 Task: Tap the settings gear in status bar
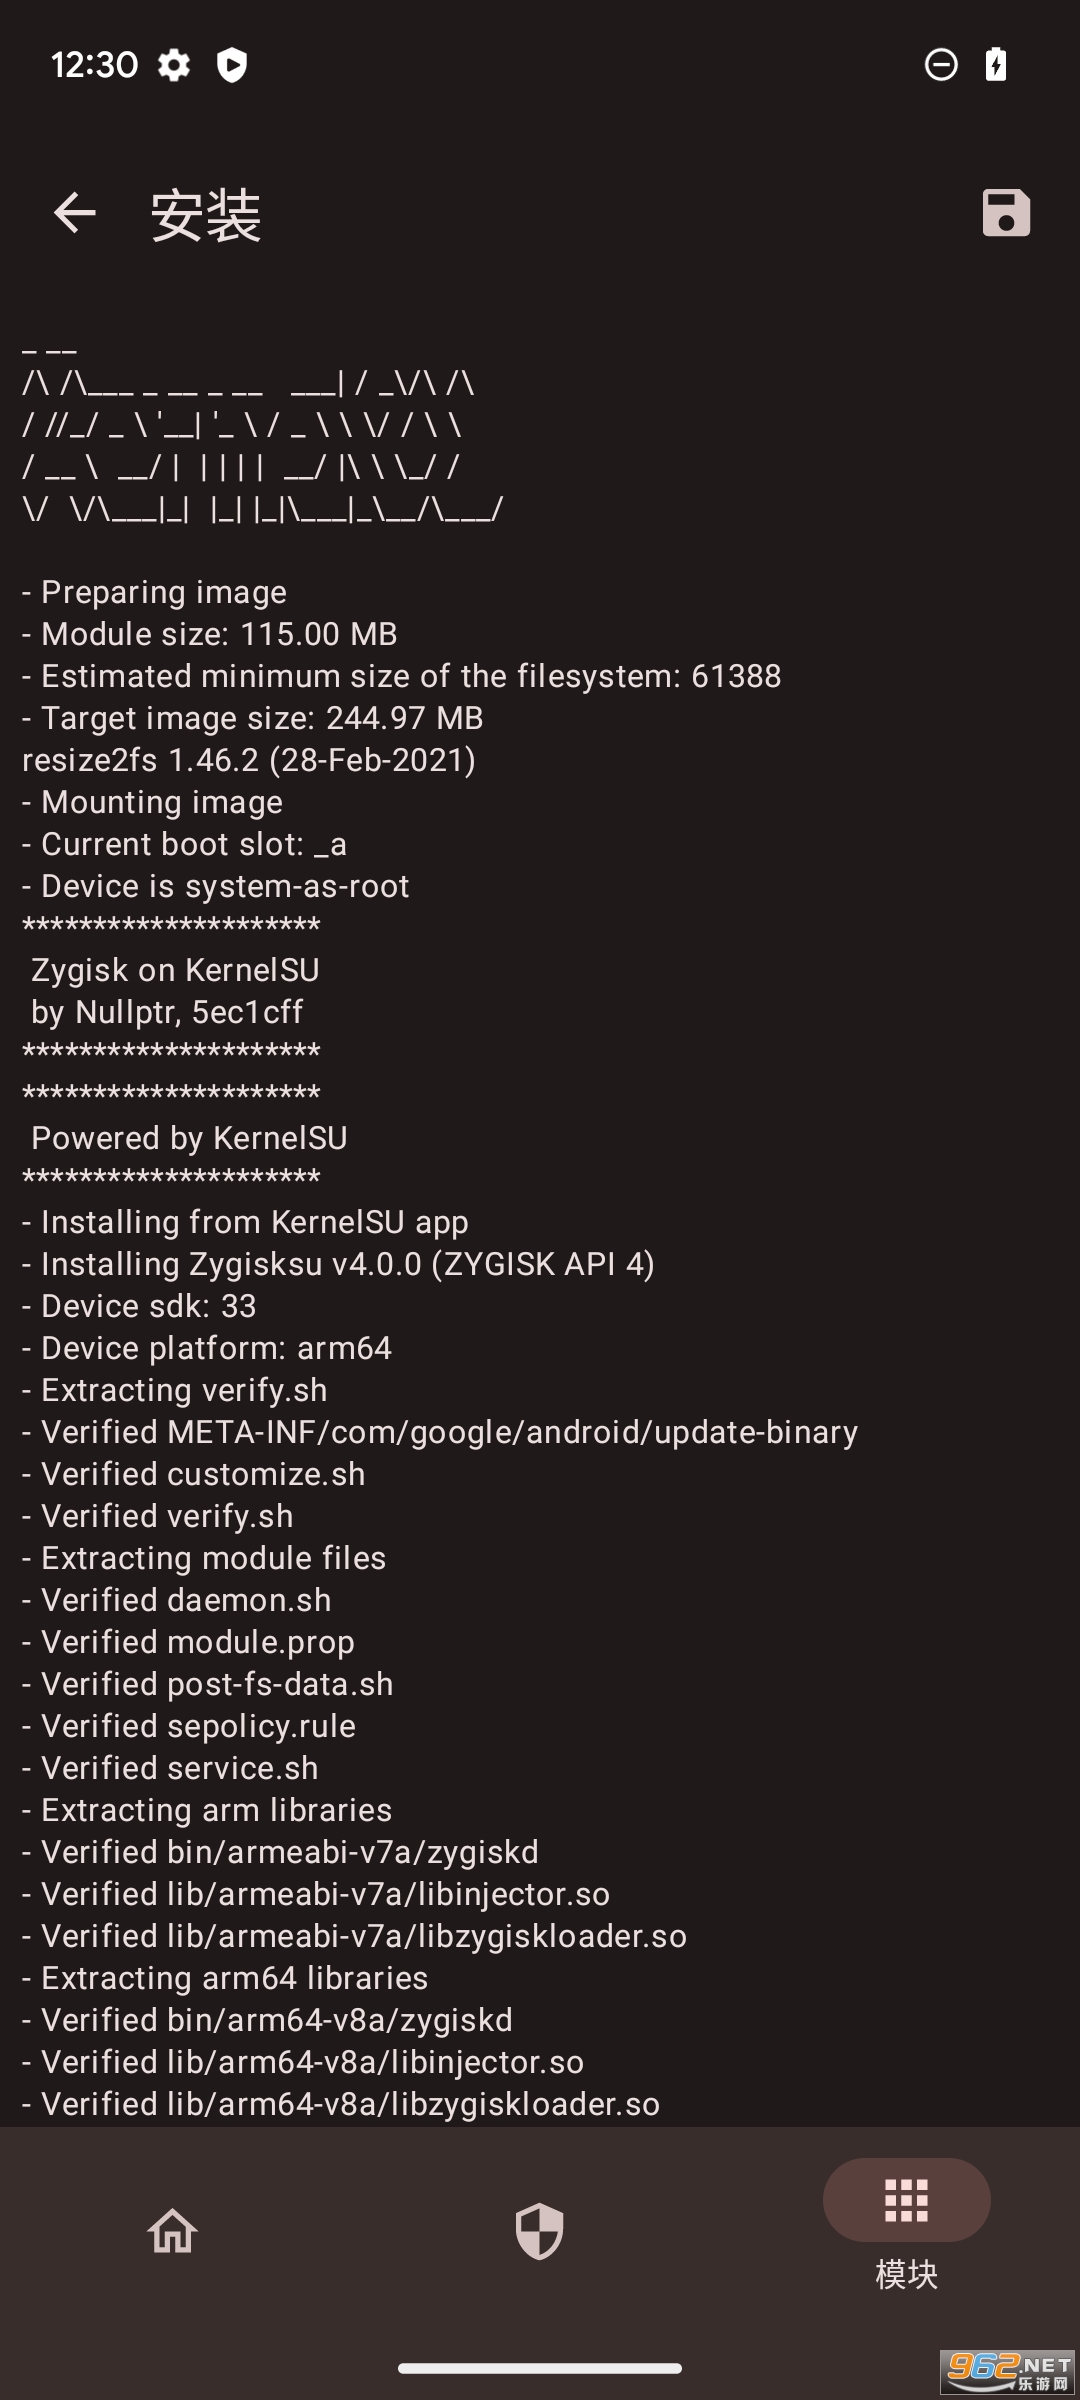pos(174,65)
